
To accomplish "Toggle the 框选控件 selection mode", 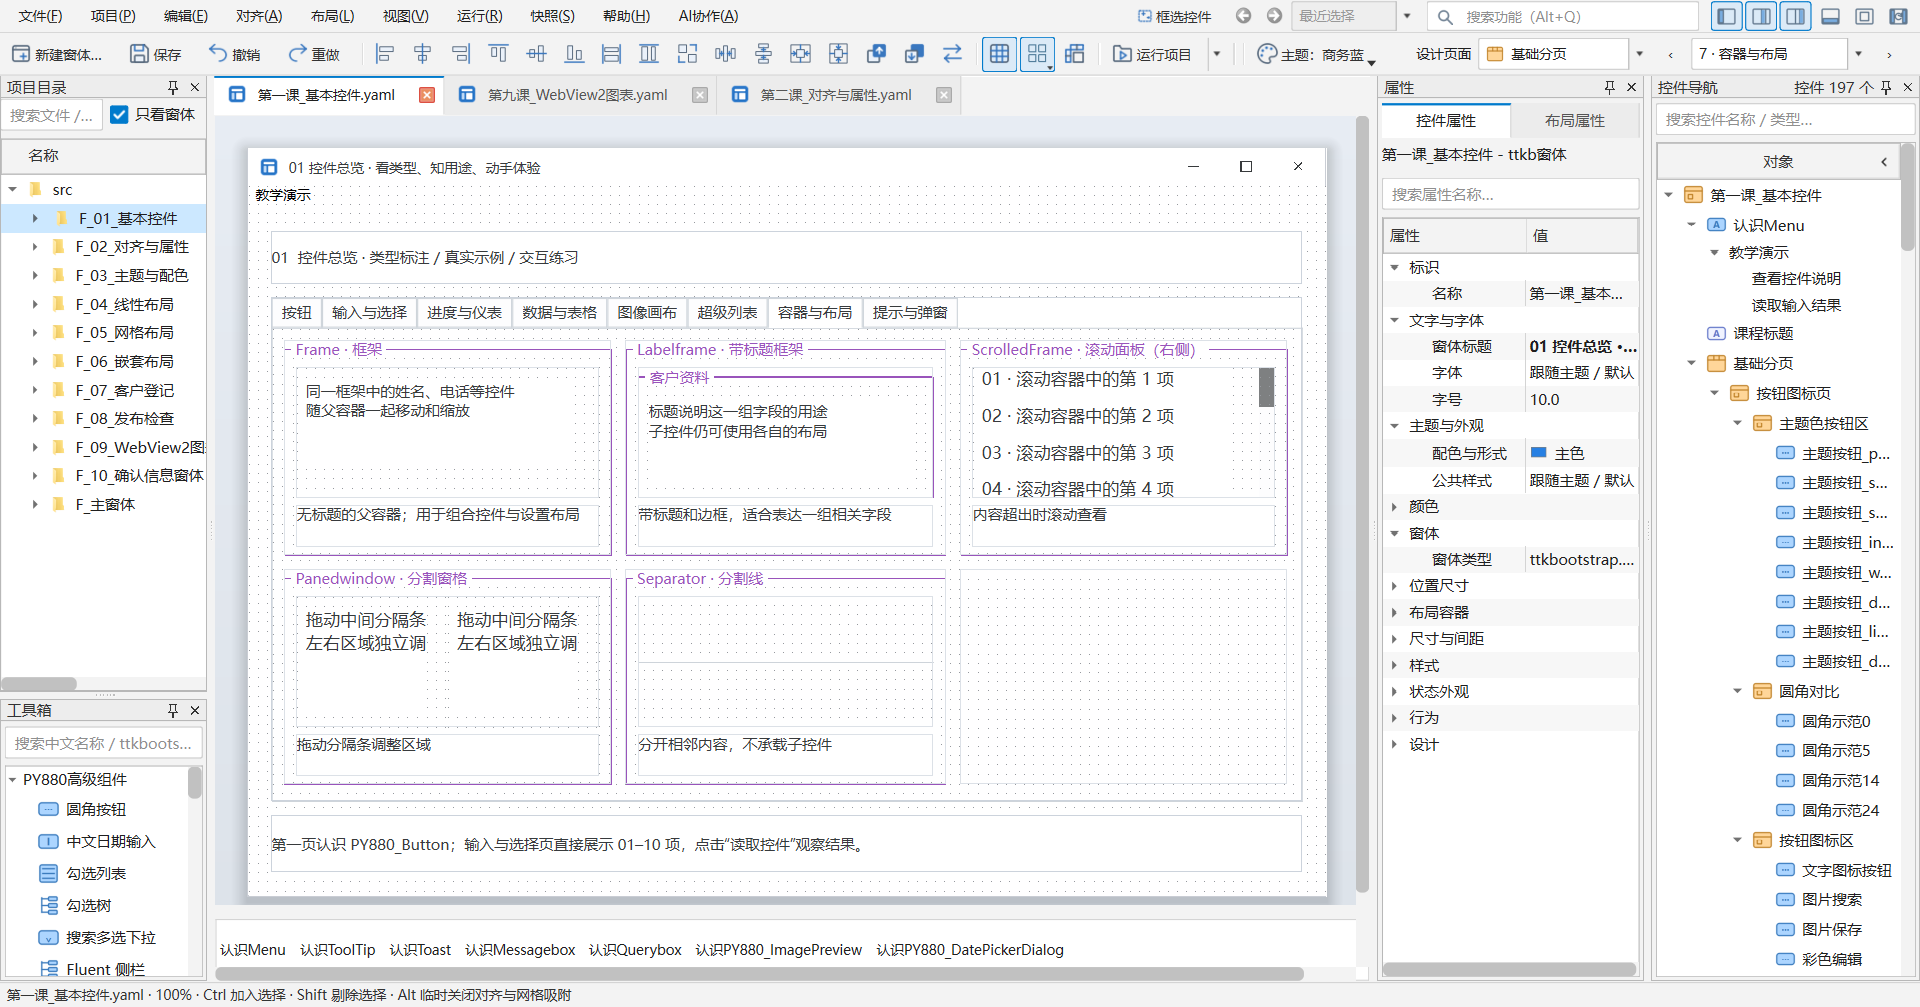I will pos(1174,16).
